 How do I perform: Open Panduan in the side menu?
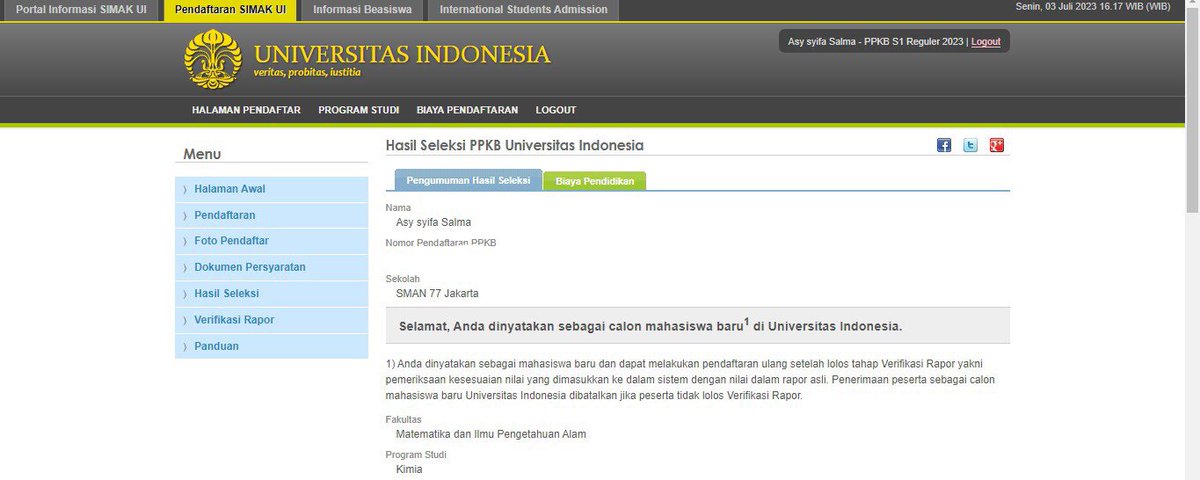pos(271,346)
